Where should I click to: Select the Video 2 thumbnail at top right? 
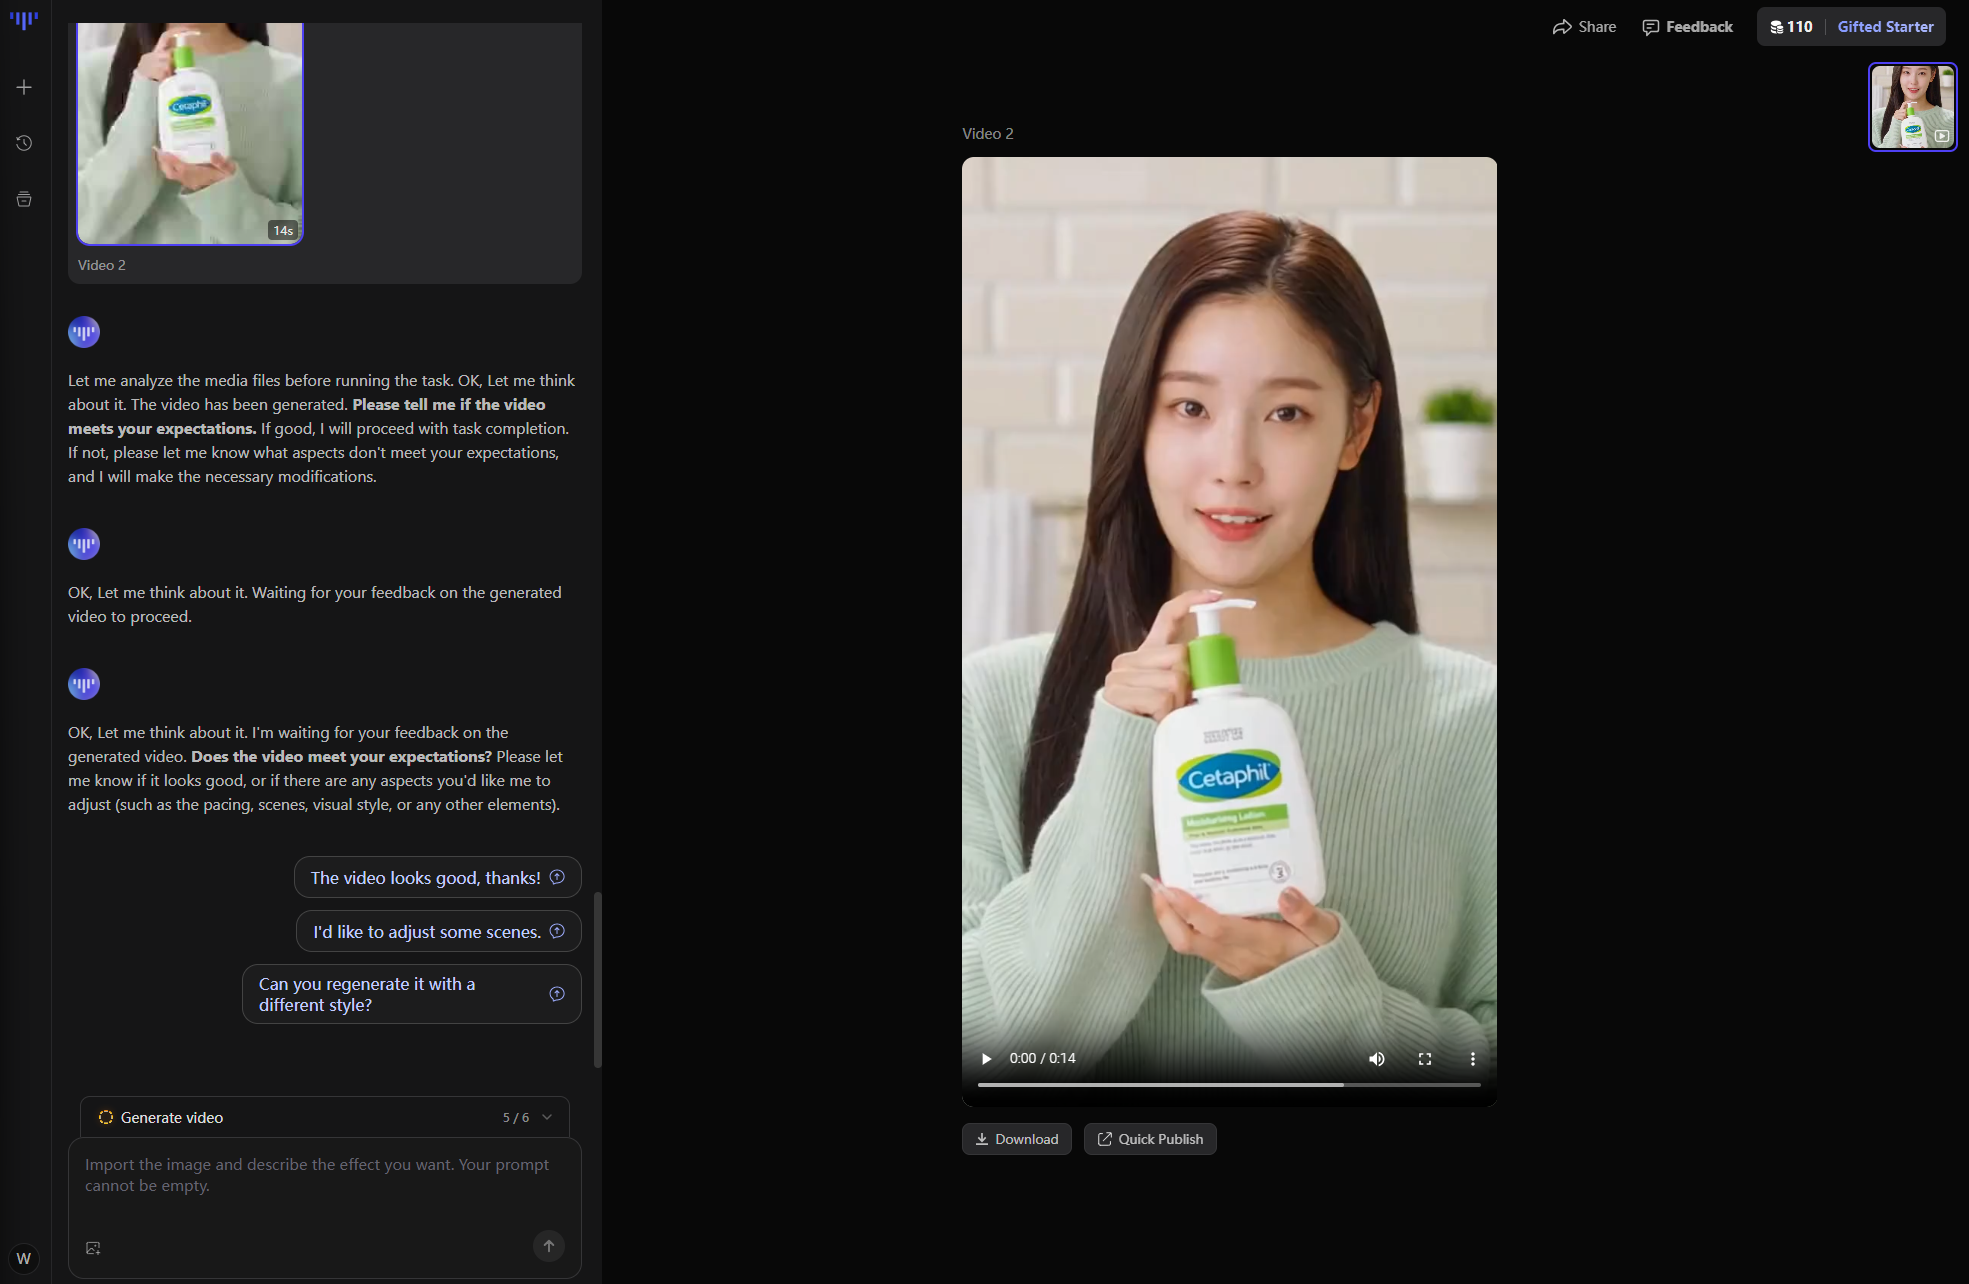pos(1912,107)
